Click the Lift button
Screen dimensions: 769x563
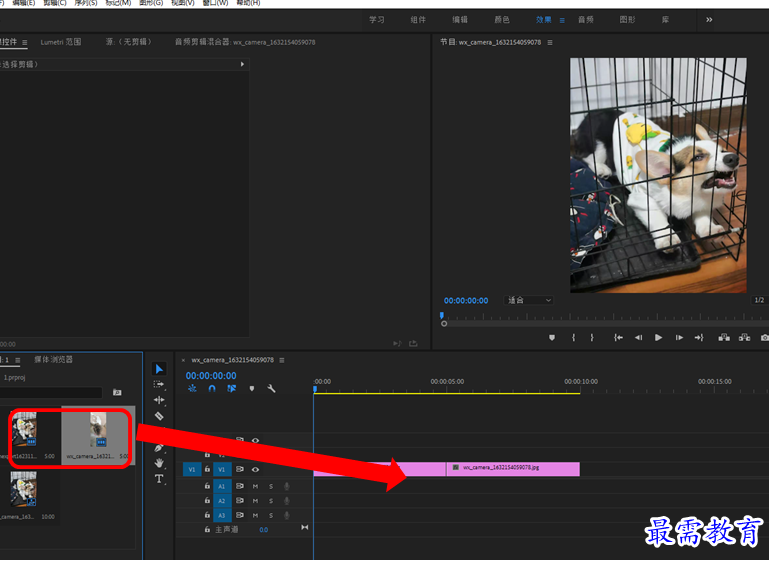tap(724, 337)
